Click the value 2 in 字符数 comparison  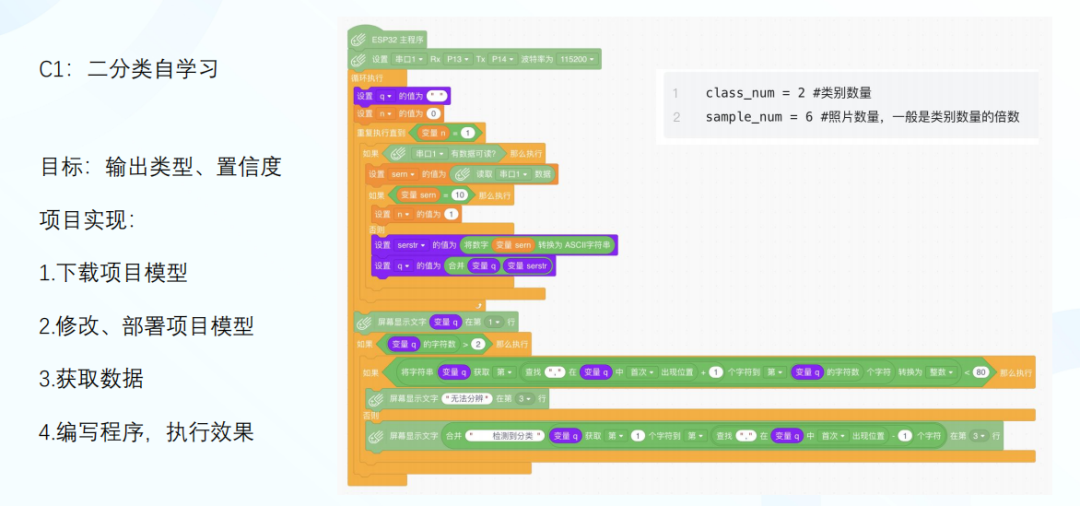click(x=479, y=343)
